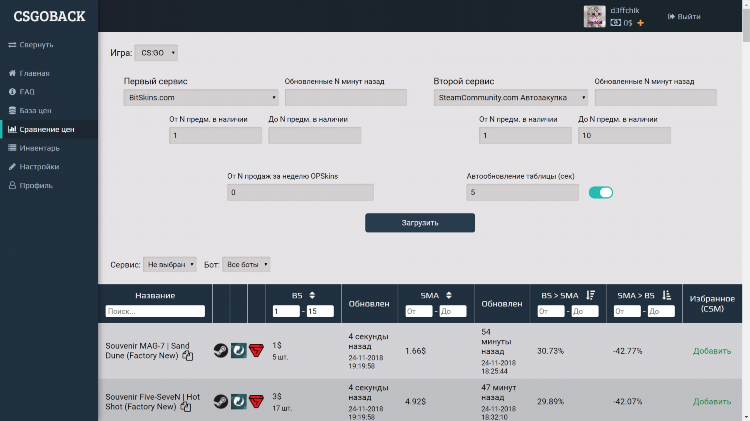The width and height of the screenshot is (750, 421).
Task: Toggle table auto-refresh switch
Action: pyautogui.click(x=601, y=192)
